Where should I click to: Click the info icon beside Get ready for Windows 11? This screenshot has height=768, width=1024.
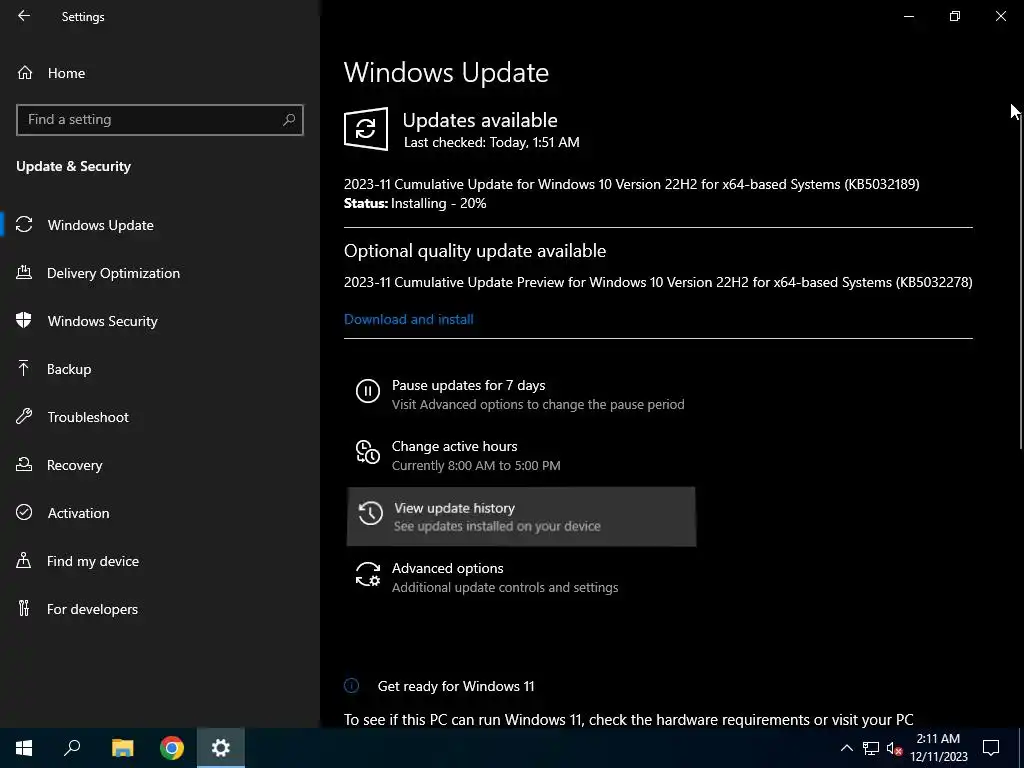tap(351, 686)
